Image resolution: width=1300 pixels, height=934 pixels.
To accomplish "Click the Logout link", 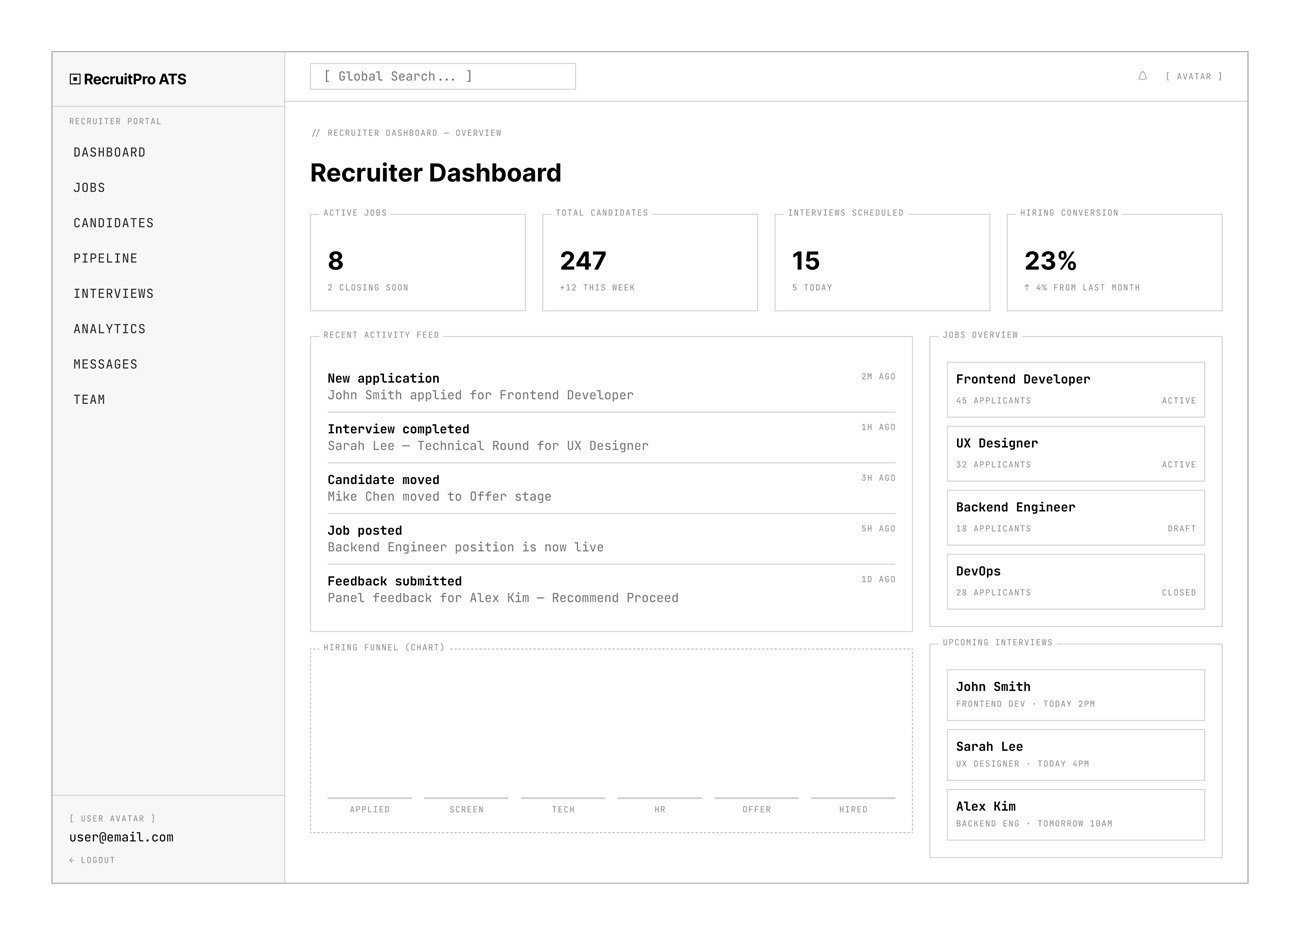I will [x=92, y=860].
